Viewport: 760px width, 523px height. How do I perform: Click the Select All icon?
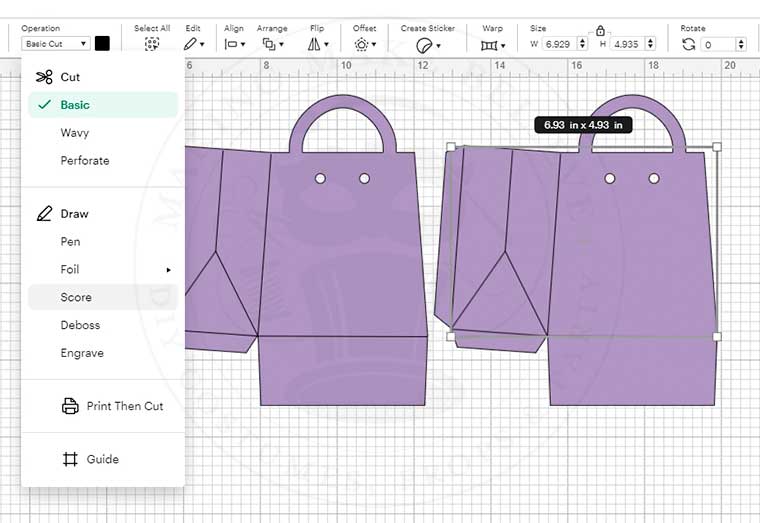tap(152, 44)
